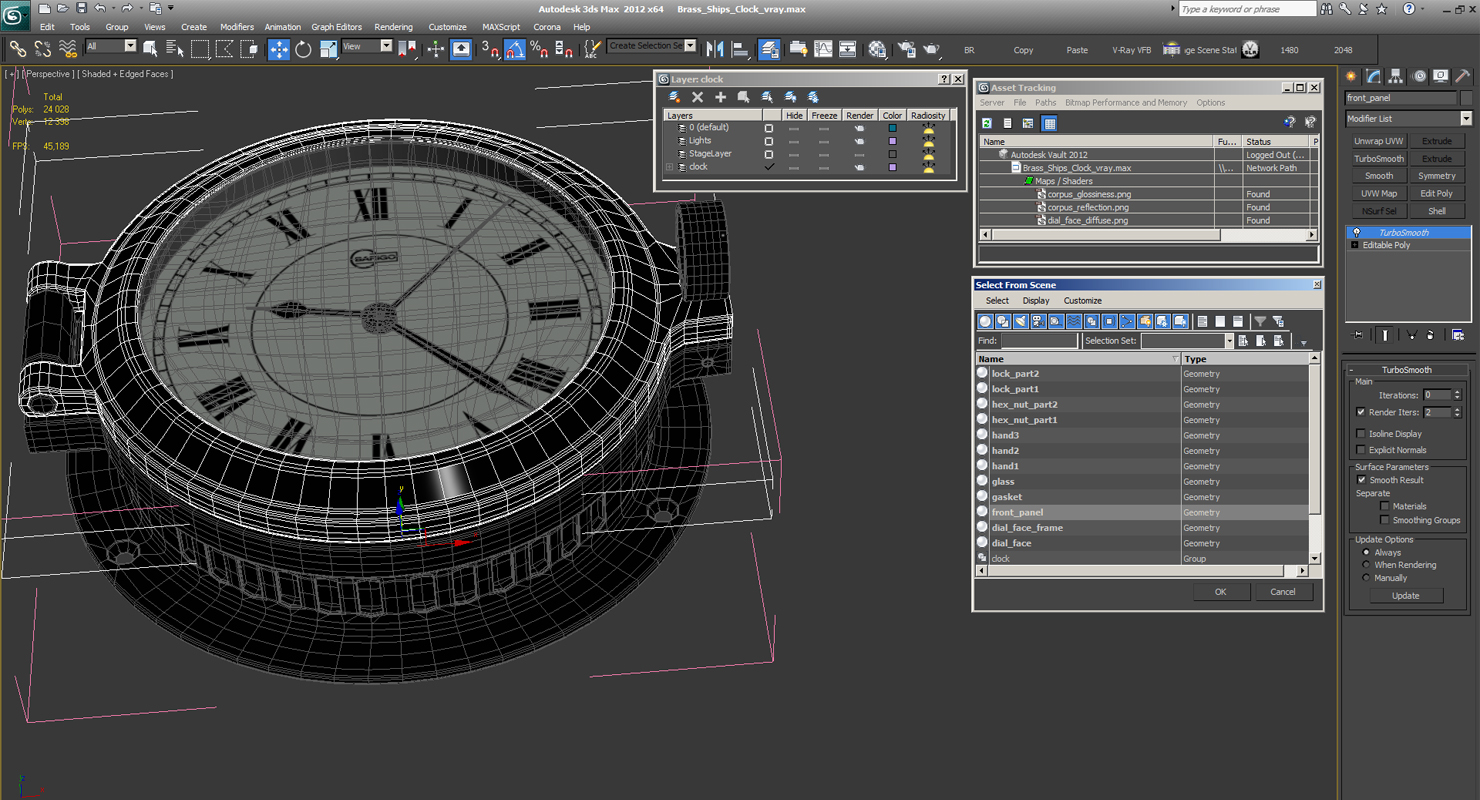Click the Edit Poly modifier button
Viewport: 1480px width, 800px height.
tap(1437, 193)
